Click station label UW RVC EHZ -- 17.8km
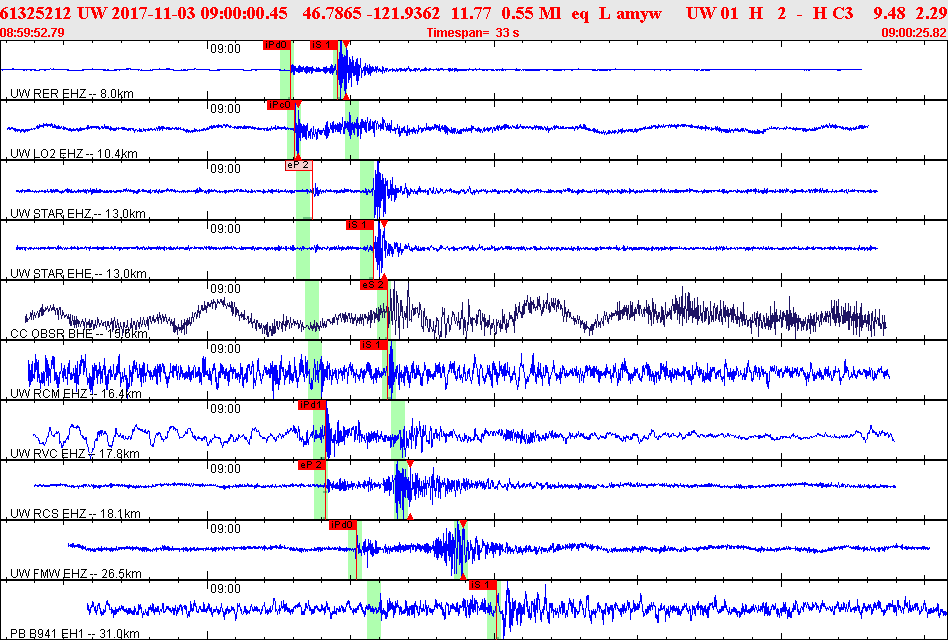This screenshot has width=948, height=640. (x=75, y=454)
